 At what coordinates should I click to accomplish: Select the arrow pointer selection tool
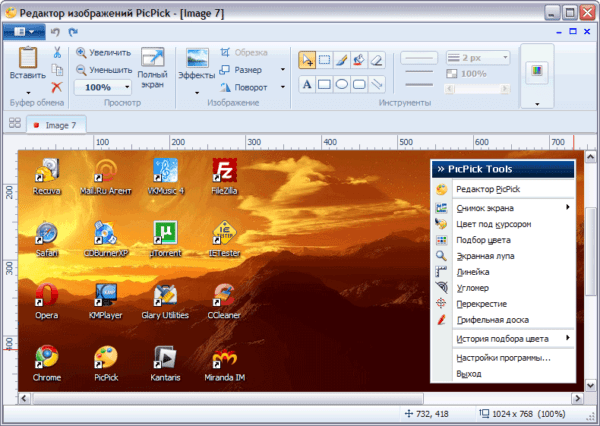coord(307,60)
